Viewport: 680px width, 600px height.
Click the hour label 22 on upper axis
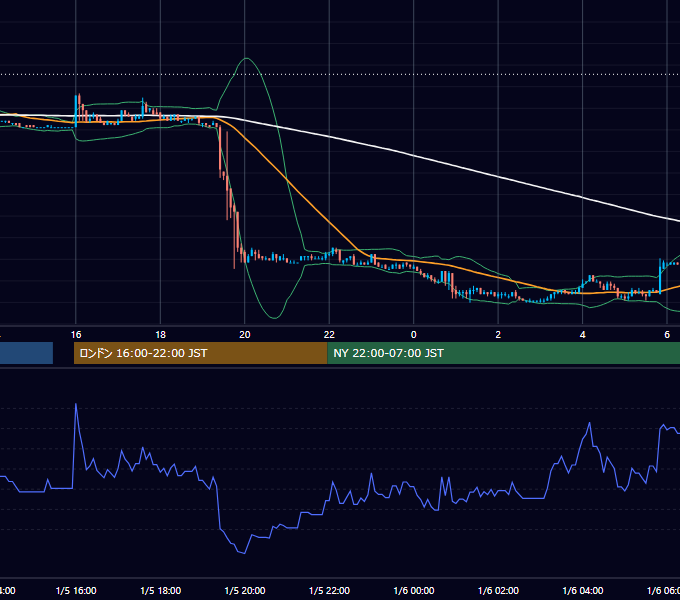coord(329,335)
